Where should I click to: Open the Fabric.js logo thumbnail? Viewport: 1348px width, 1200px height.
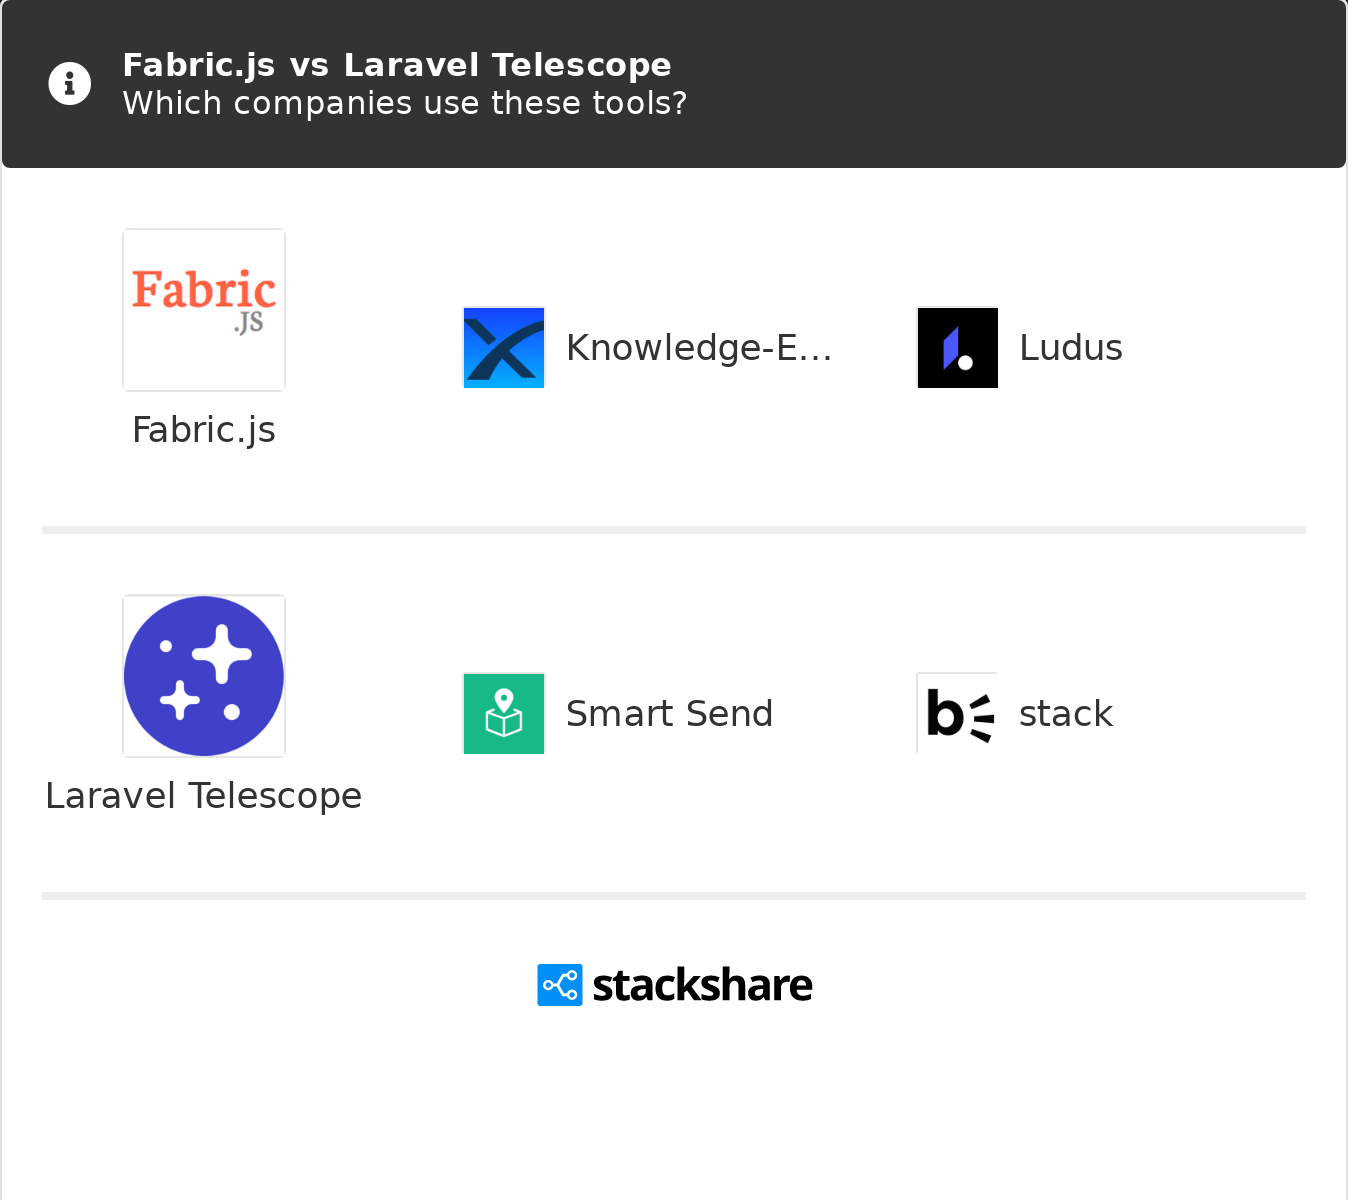[x=204, y=310]
